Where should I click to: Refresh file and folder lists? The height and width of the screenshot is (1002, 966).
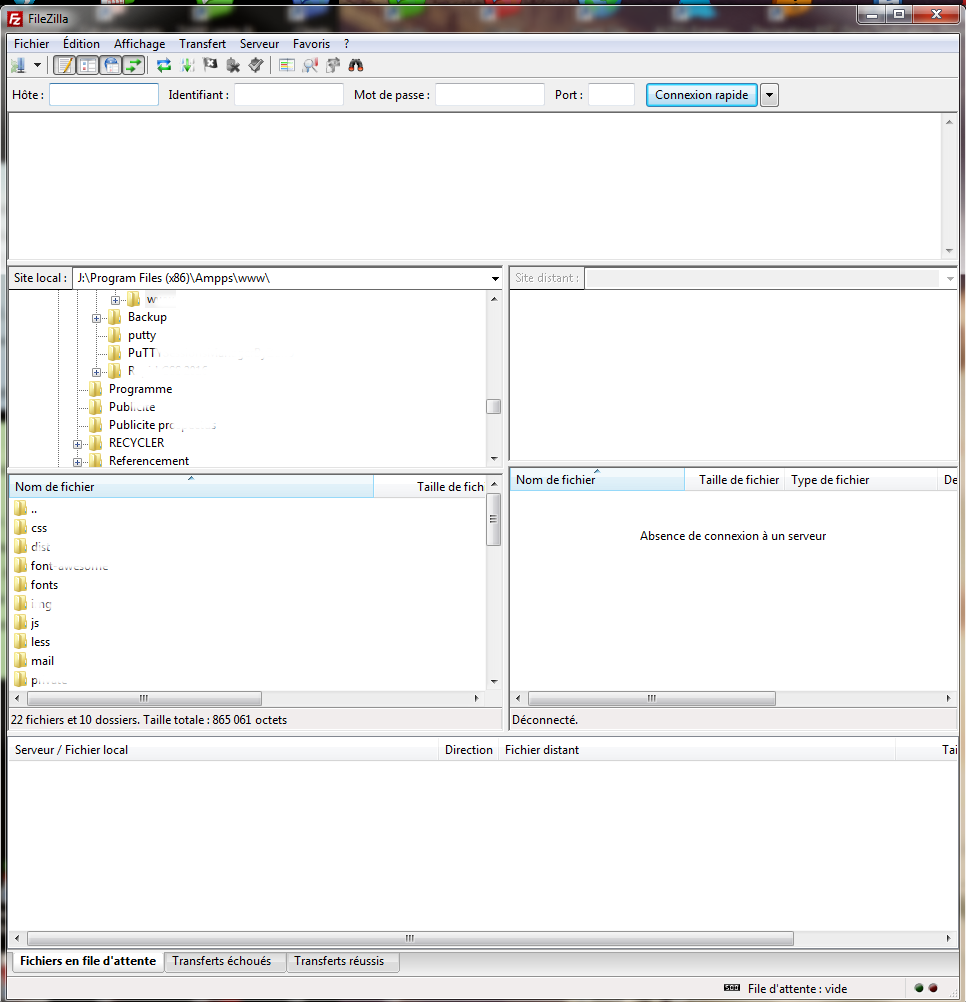pos(164,65)
